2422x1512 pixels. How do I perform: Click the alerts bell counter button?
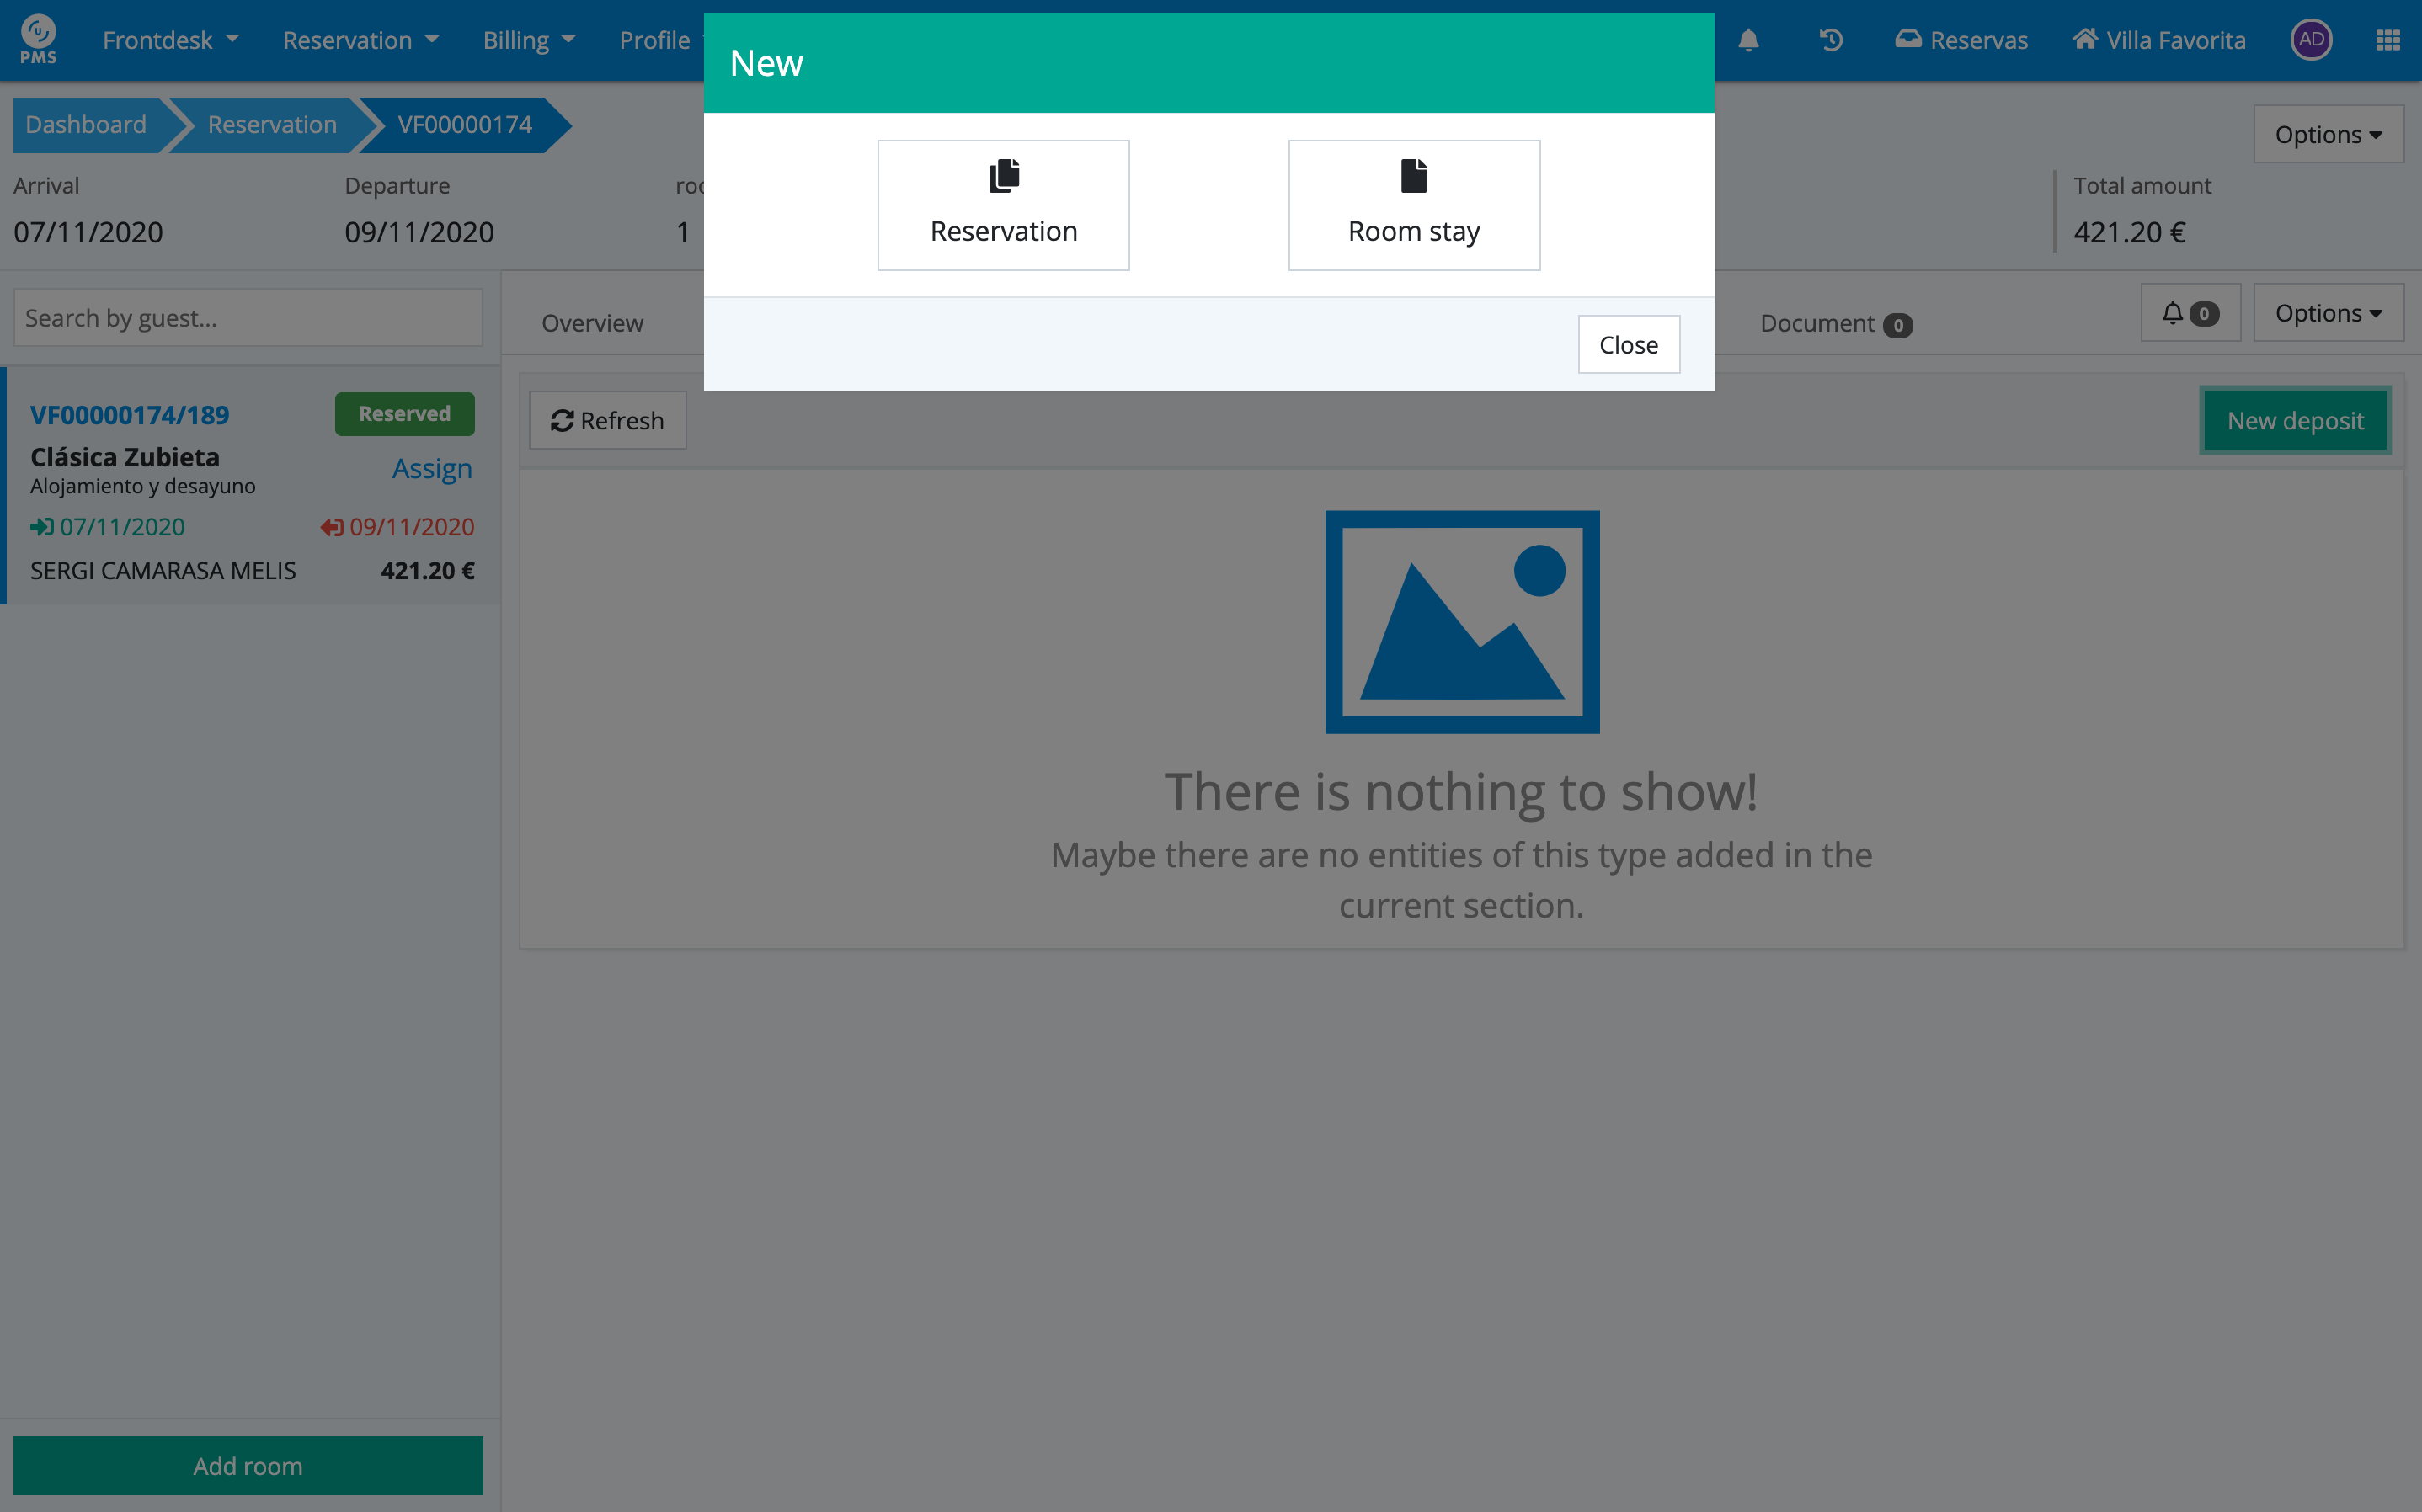2190,314
